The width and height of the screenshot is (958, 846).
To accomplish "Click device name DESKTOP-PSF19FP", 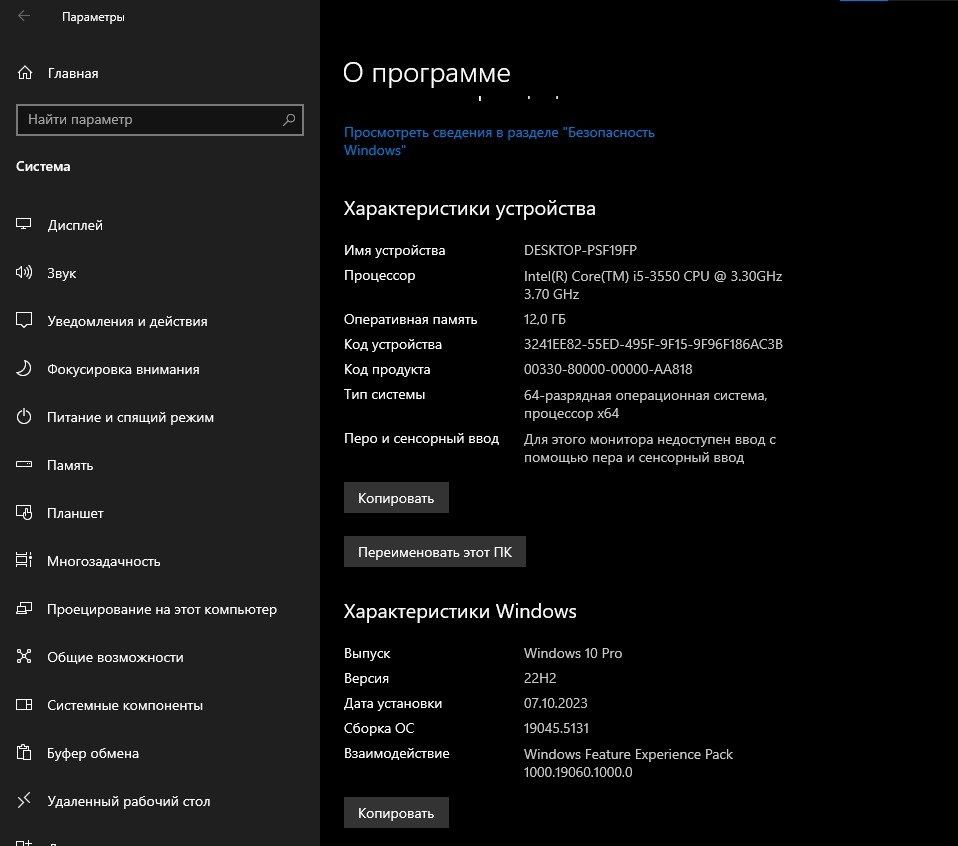I will tap(580, 250).
